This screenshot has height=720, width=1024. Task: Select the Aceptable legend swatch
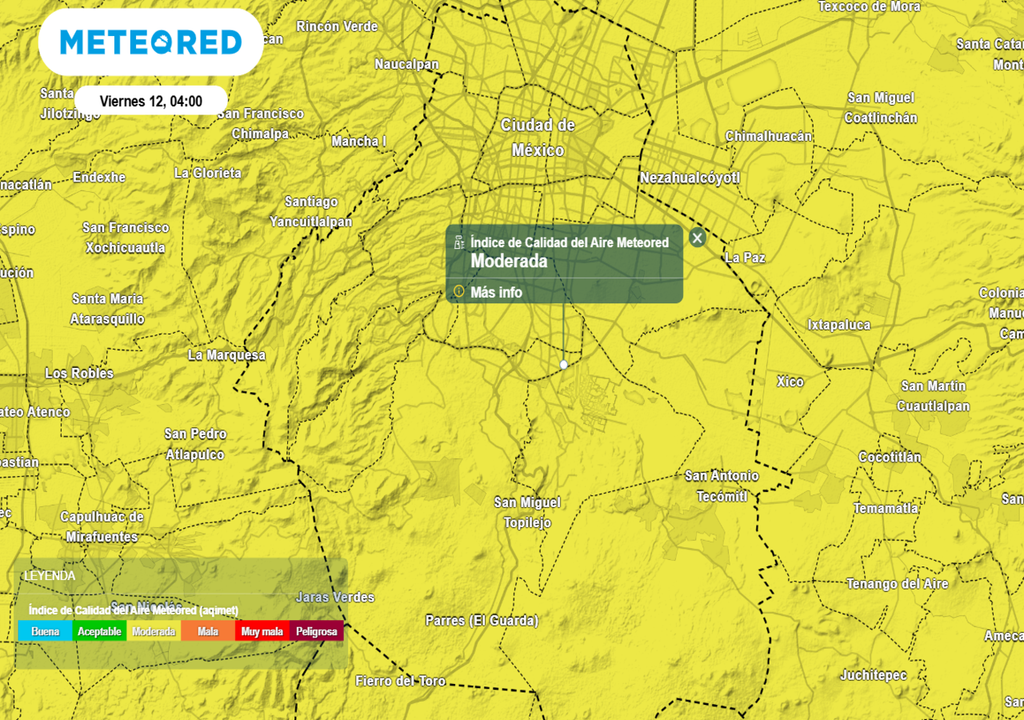(99, 631)
